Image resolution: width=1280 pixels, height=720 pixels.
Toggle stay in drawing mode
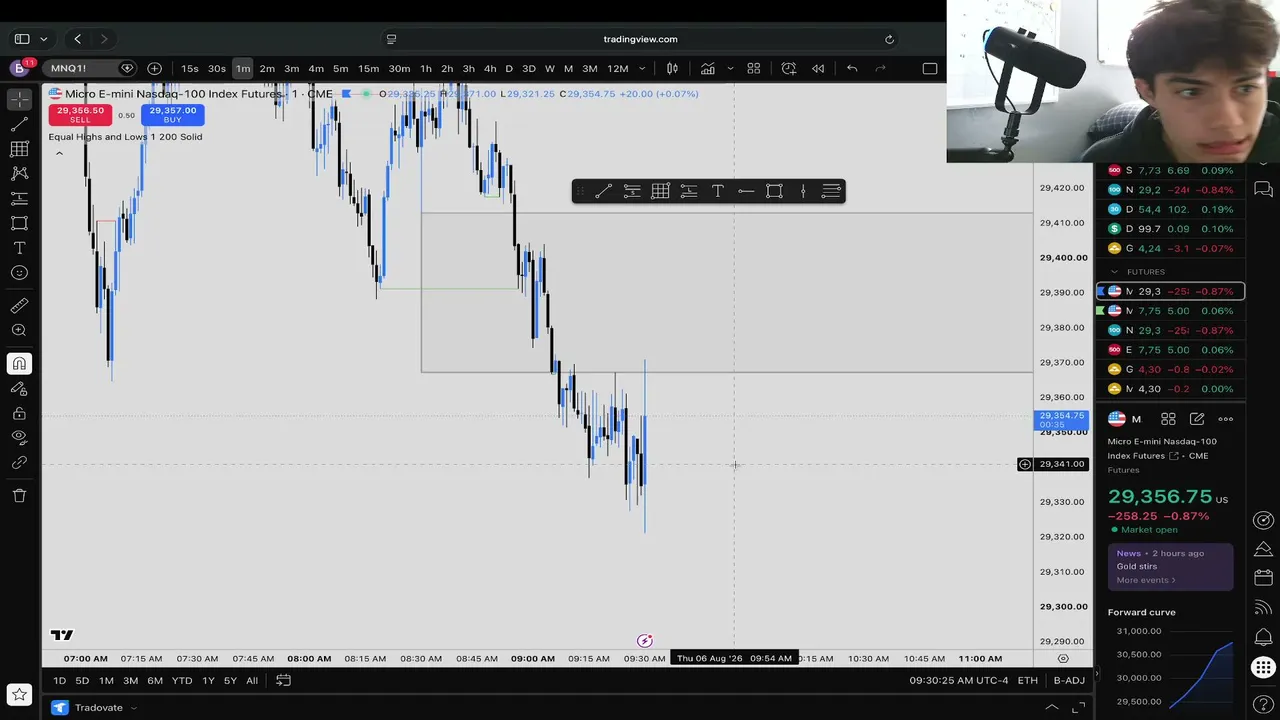(x=19, y=389)
